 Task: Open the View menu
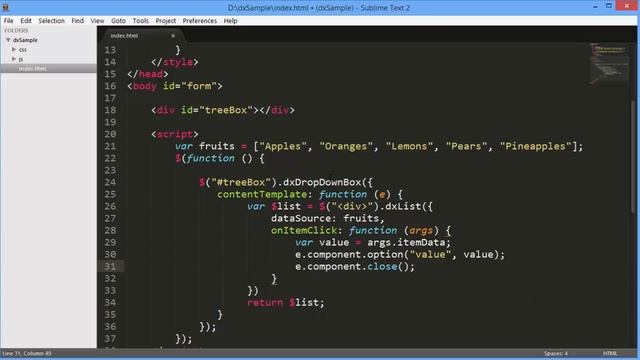click(x=97, y=21)
